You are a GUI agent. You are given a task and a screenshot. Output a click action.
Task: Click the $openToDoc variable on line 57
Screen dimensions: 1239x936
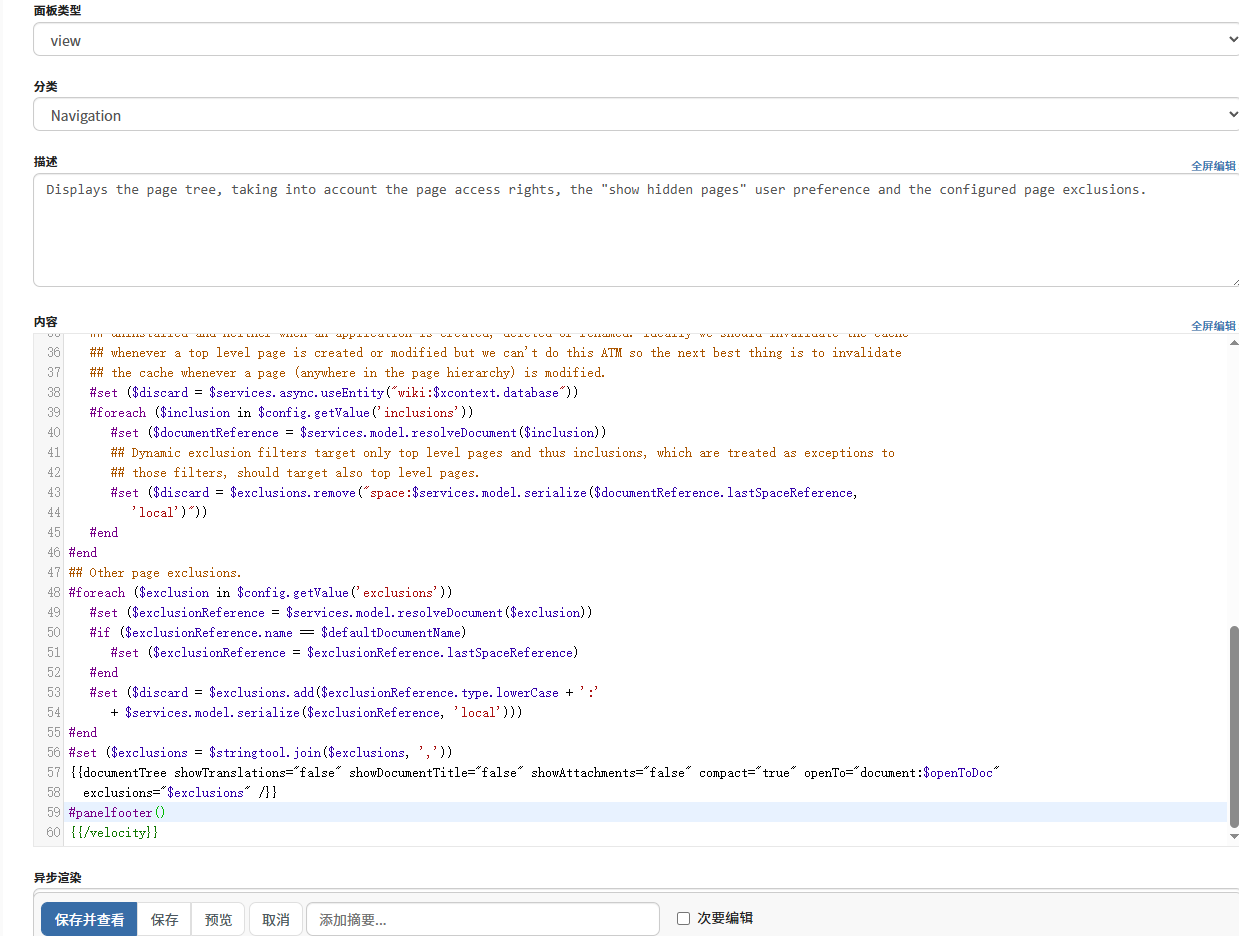click(956, 772)
